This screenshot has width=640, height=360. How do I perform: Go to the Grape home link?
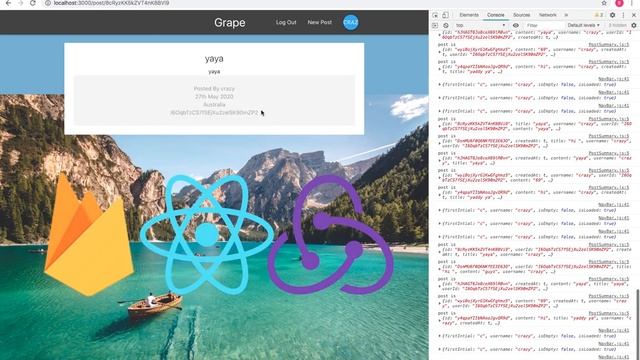pos(230,22)
